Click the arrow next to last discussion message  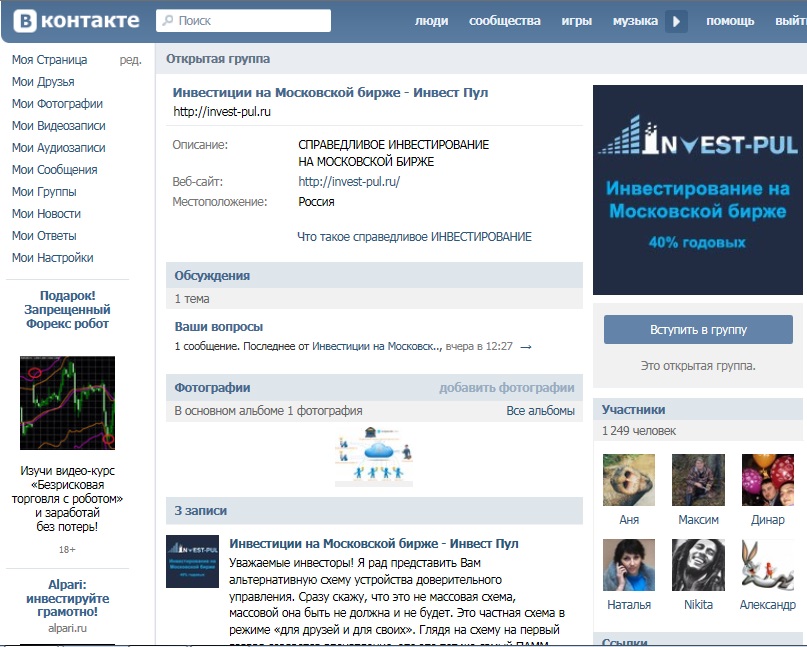(526, 347)
